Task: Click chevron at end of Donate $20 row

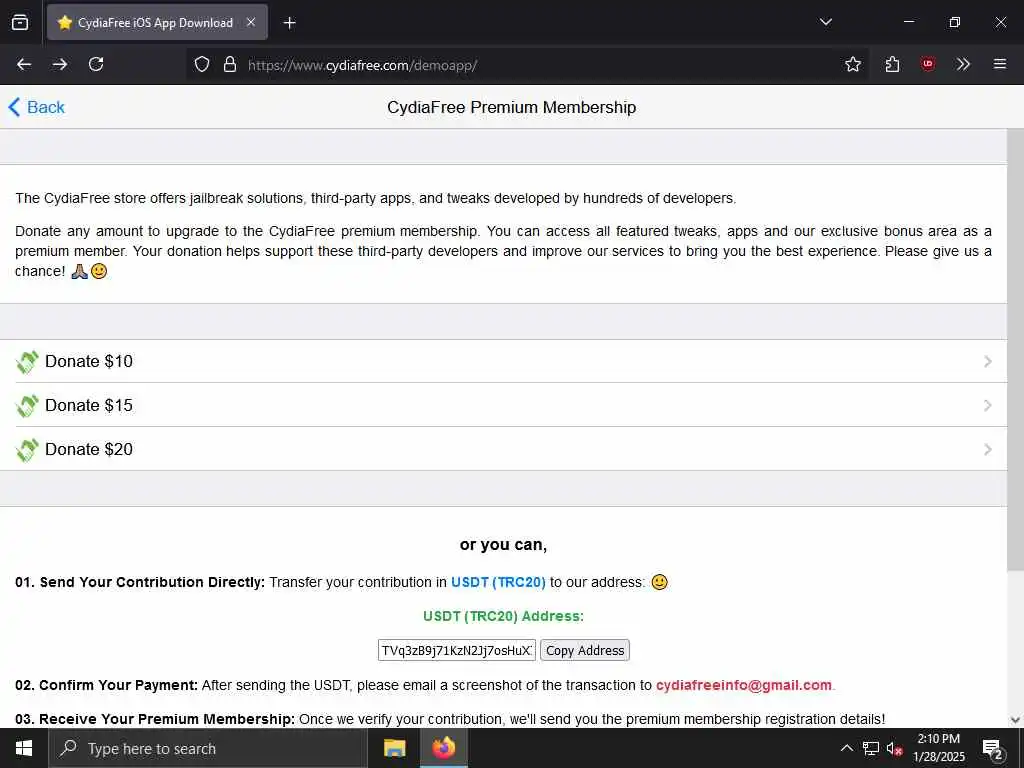Action: click(x=987, y=449)
